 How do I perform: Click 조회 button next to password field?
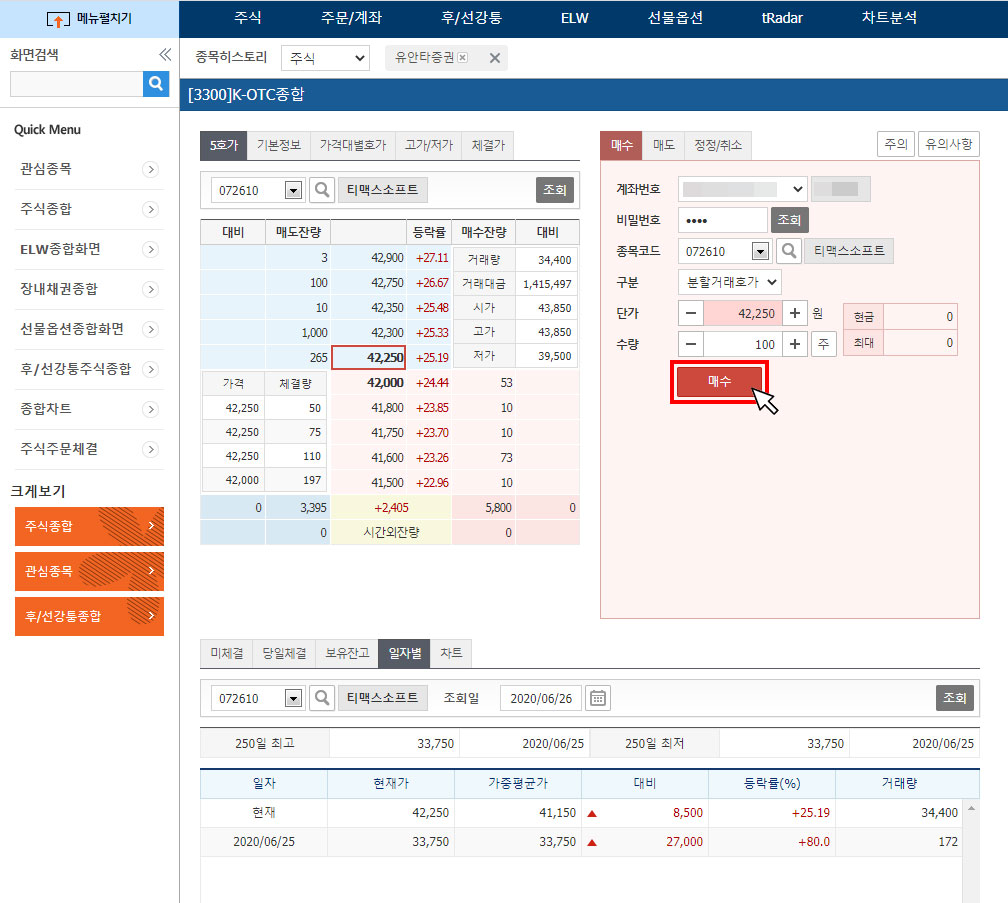(789, 220)
